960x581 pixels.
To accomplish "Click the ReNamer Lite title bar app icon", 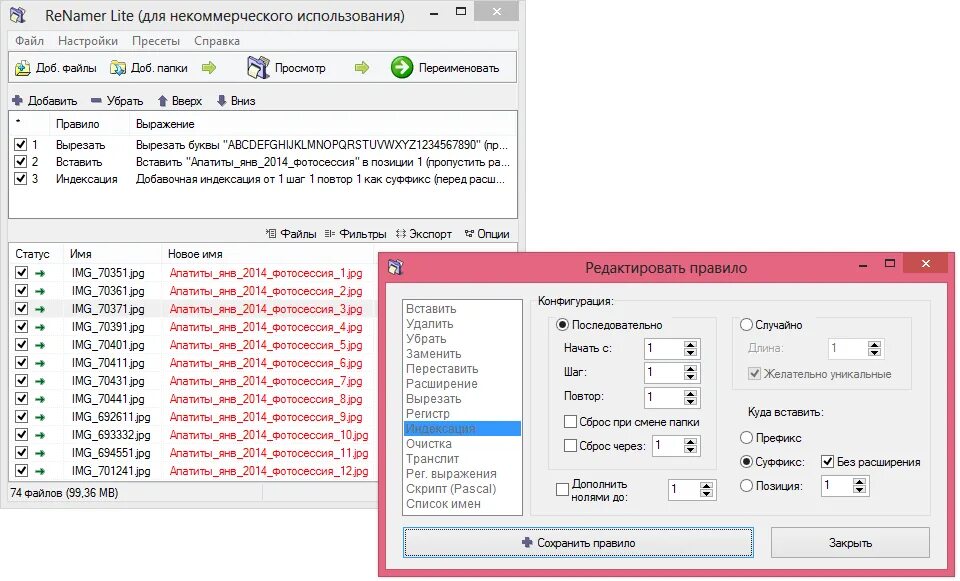I will click(x=18, y=15).
